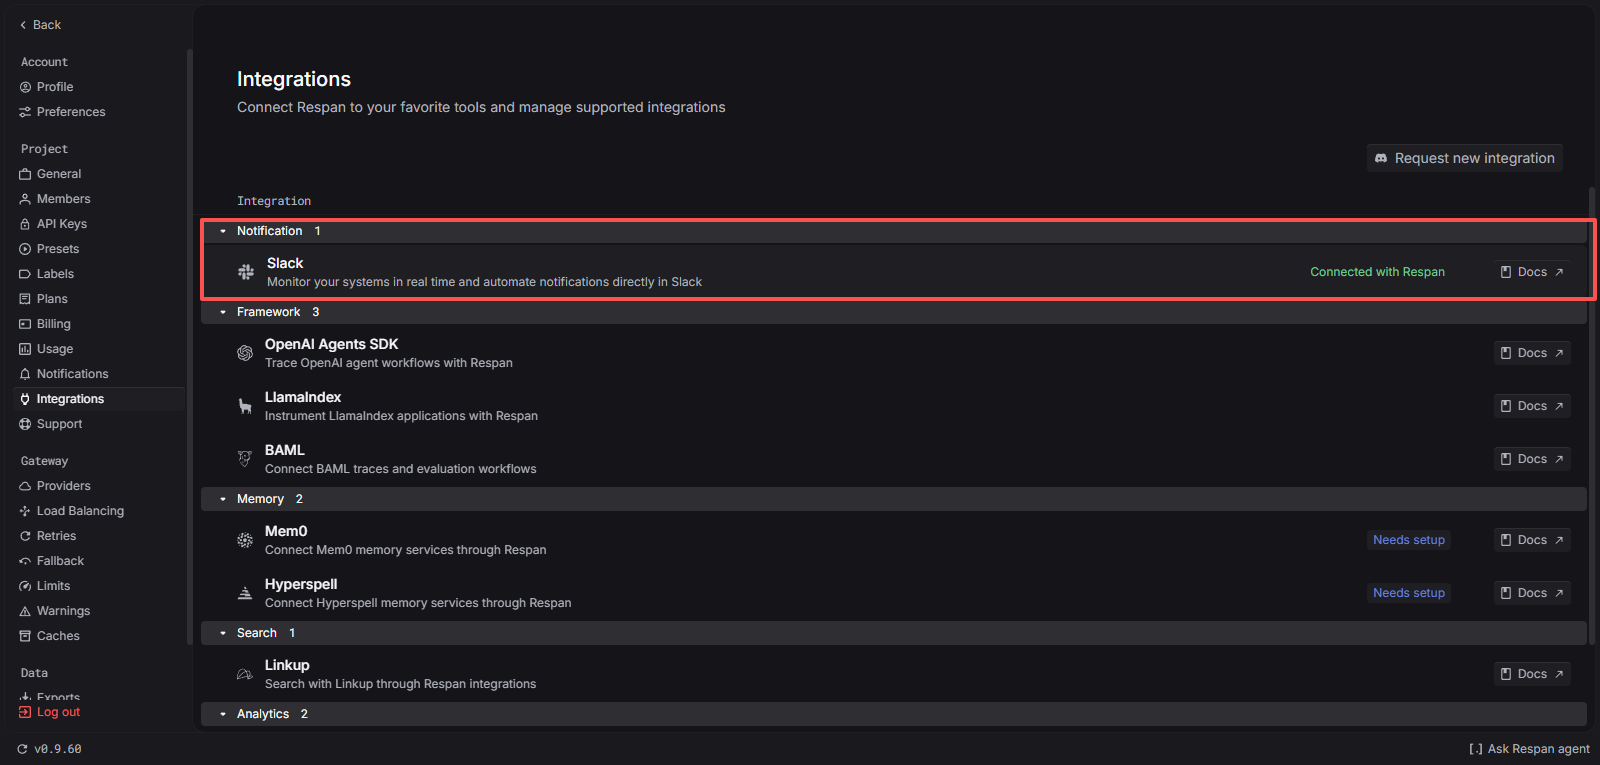Select Members under Project

(63, 198)
